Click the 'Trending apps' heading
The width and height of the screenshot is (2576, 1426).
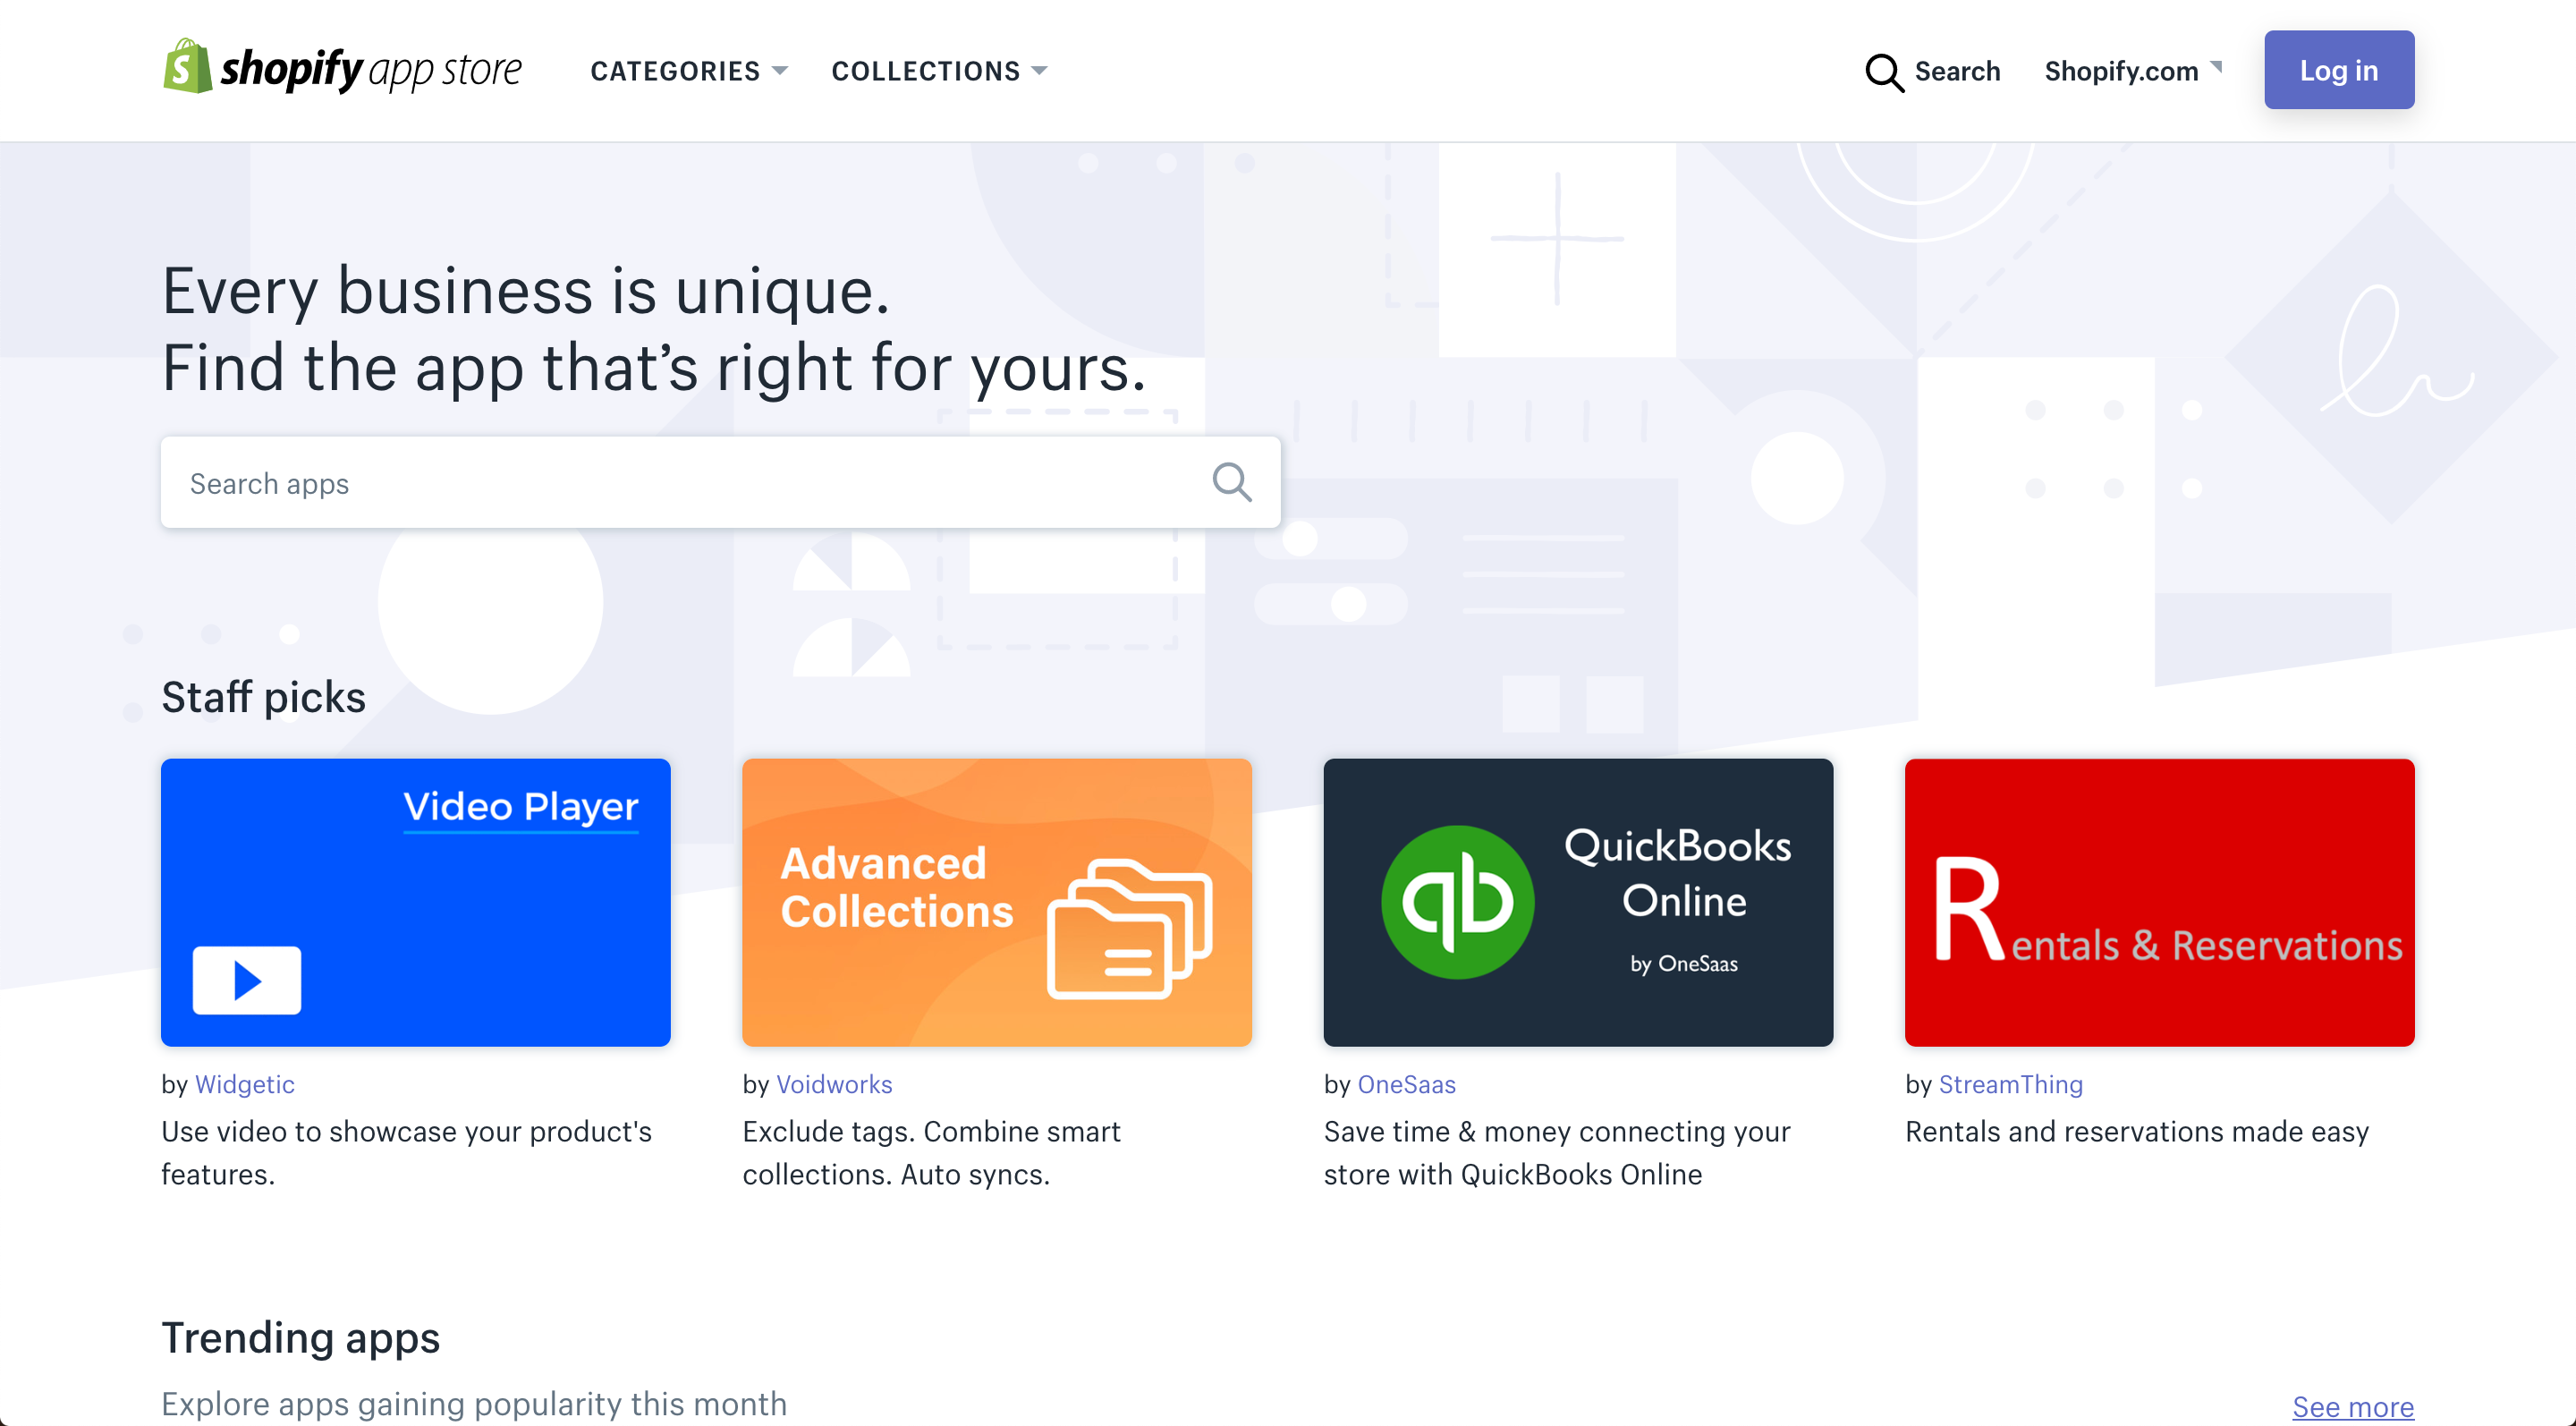300,1337
